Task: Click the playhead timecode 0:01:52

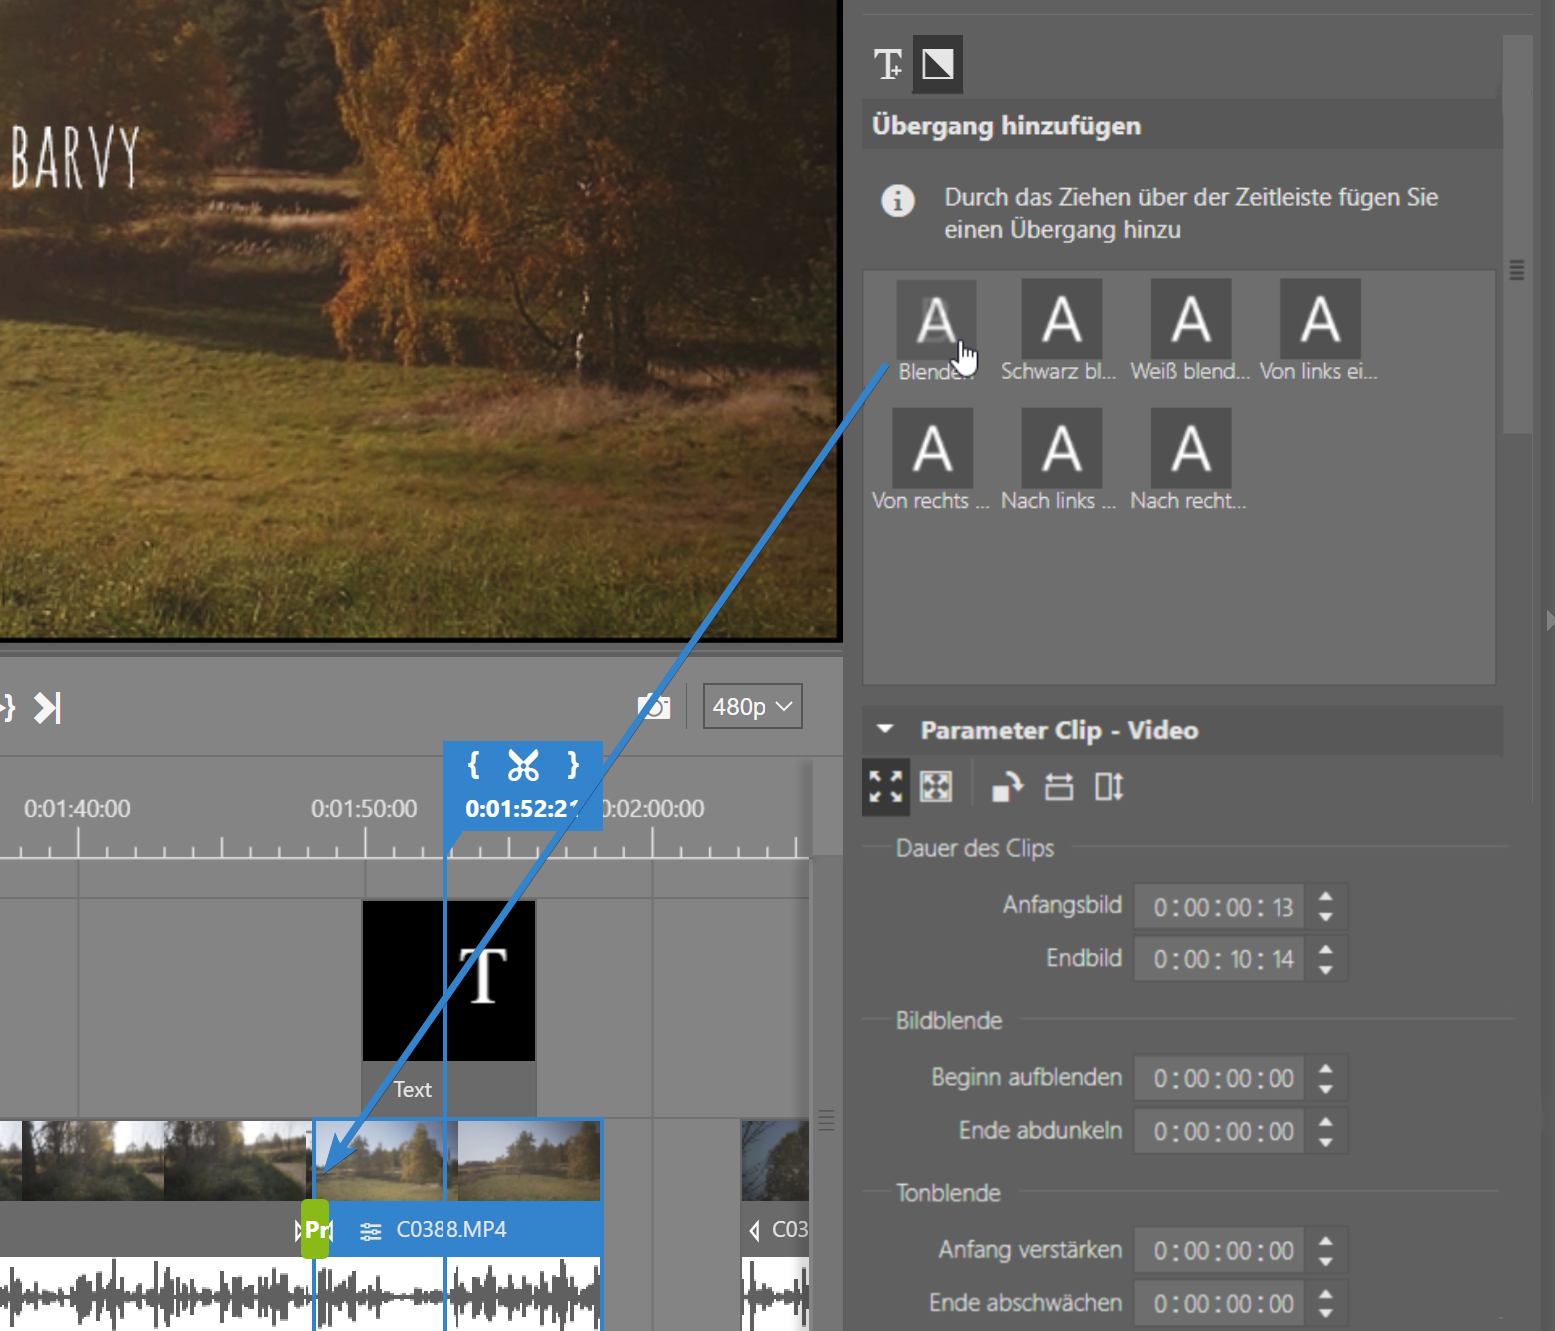Action: pyautogui.click(x=521, y=809)
